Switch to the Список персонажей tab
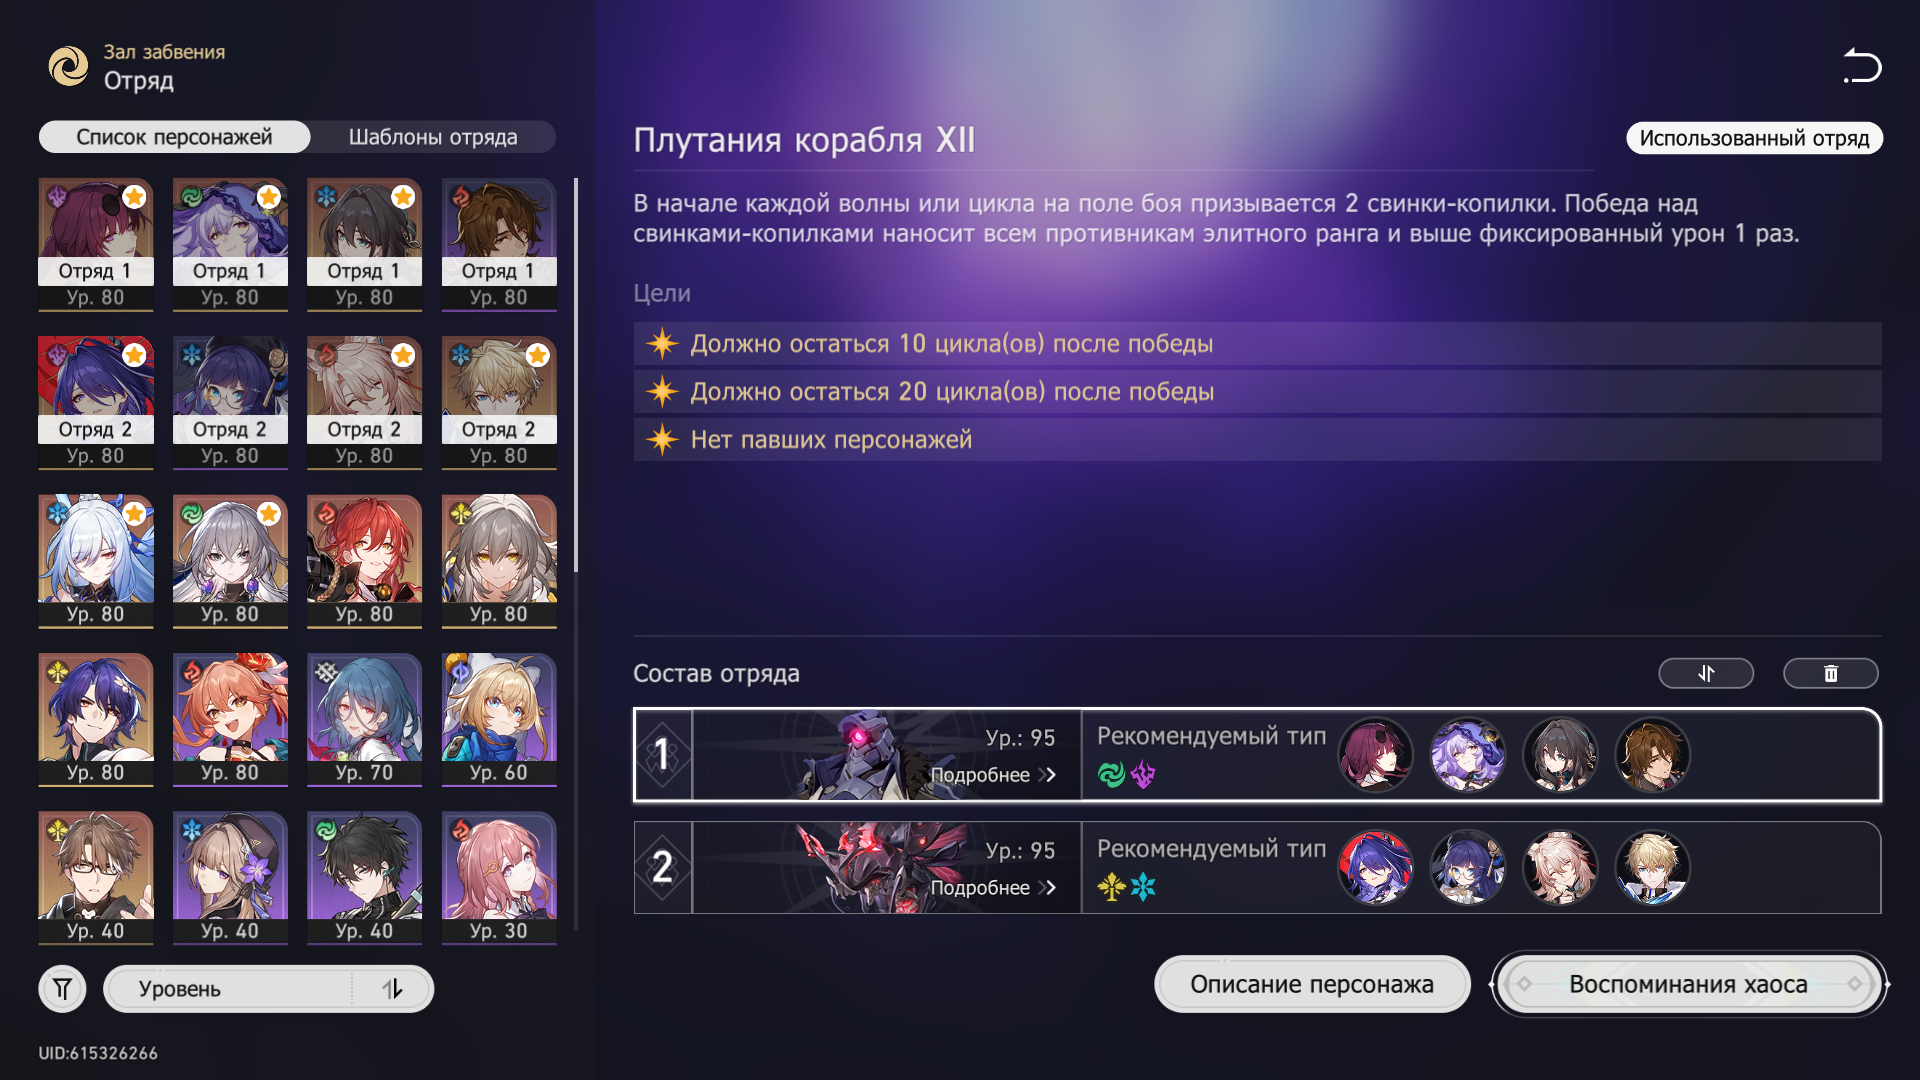The height and width of the screenshot is (1080, 1920). tap(174, 137)
